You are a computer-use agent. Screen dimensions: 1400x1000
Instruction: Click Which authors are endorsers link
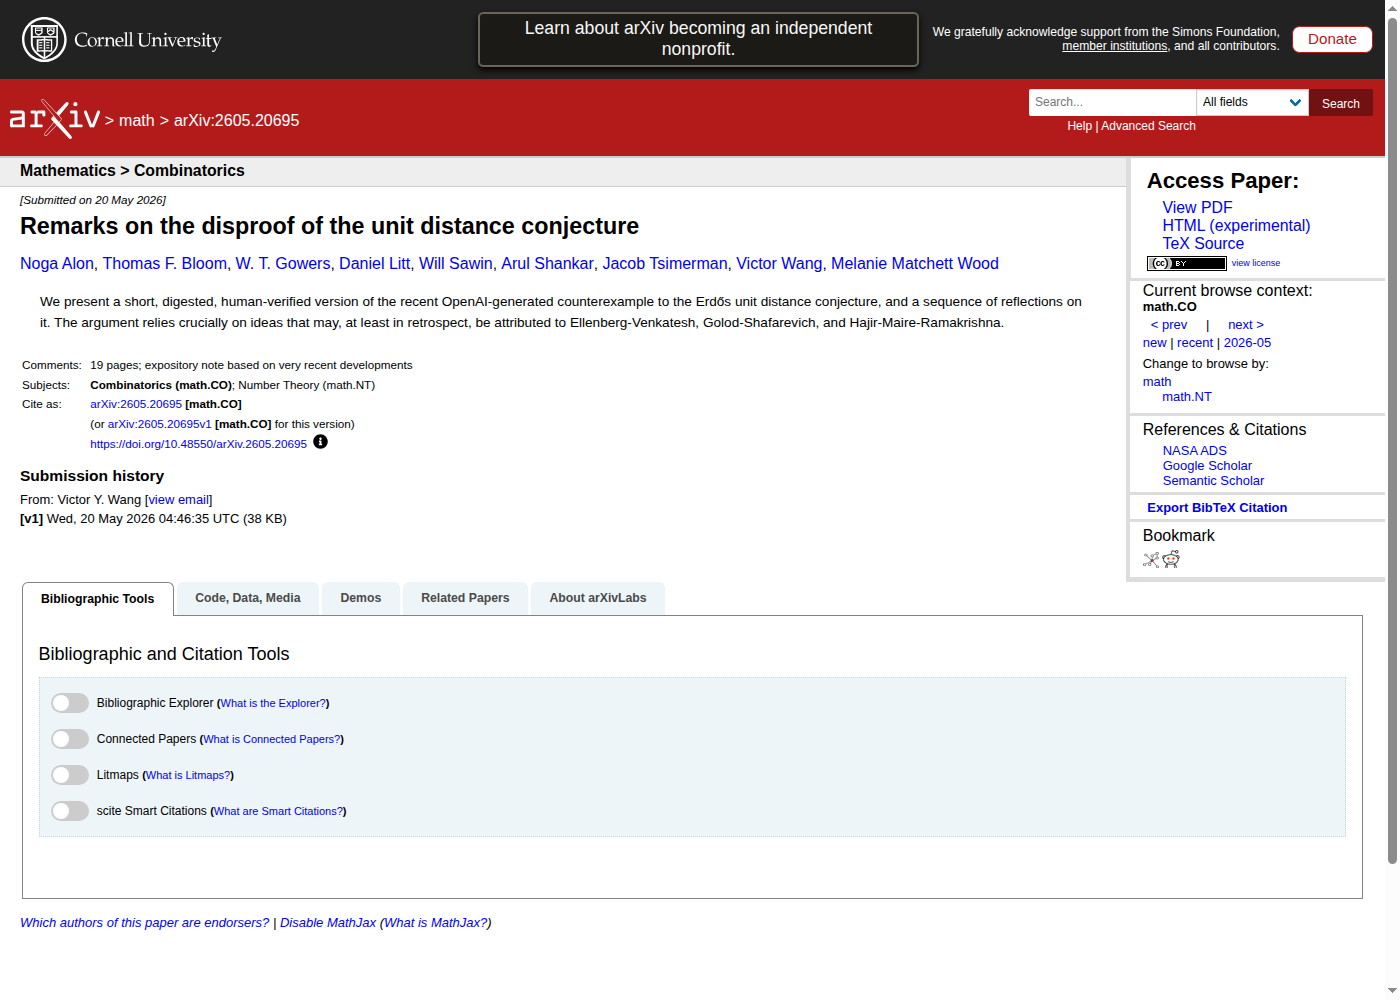(145, 923)
